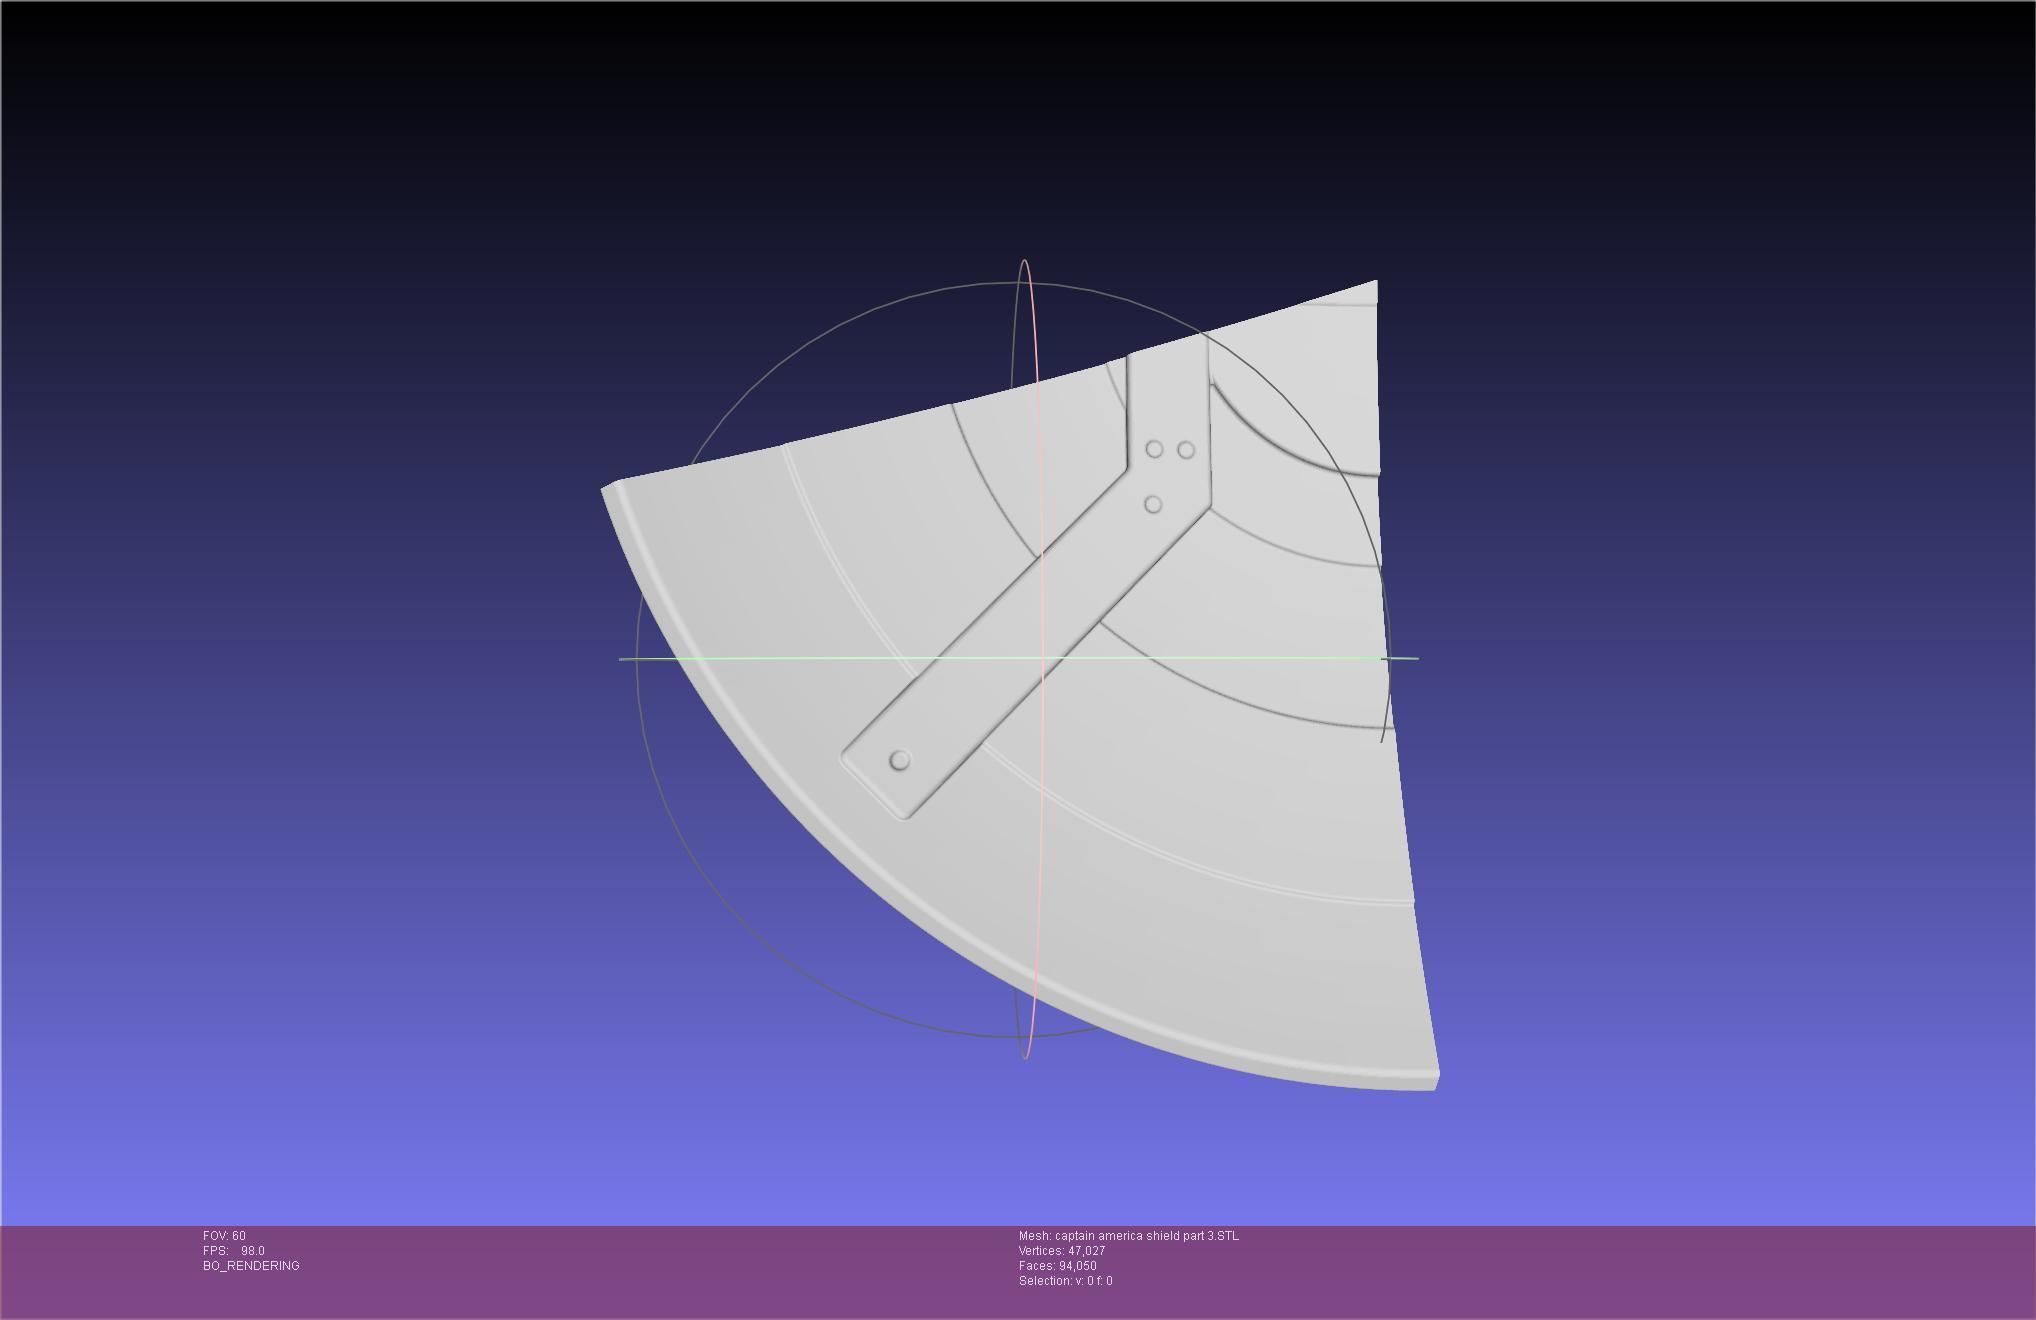The image size is (2036, 1320).
Task: Click the upper-right rivet of the strap pair
Action: point(1186,450)
